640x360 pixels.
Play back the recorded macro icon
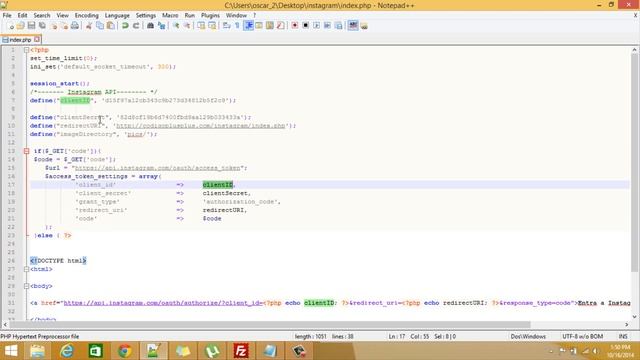tap(316, 26)
